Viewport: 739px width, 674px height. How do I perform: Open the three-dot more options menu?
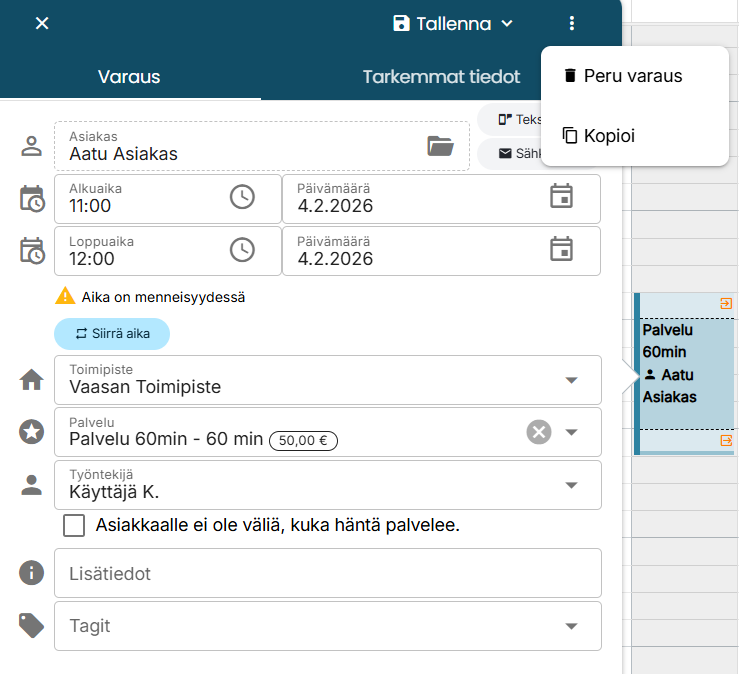click(x=571, y=23)
